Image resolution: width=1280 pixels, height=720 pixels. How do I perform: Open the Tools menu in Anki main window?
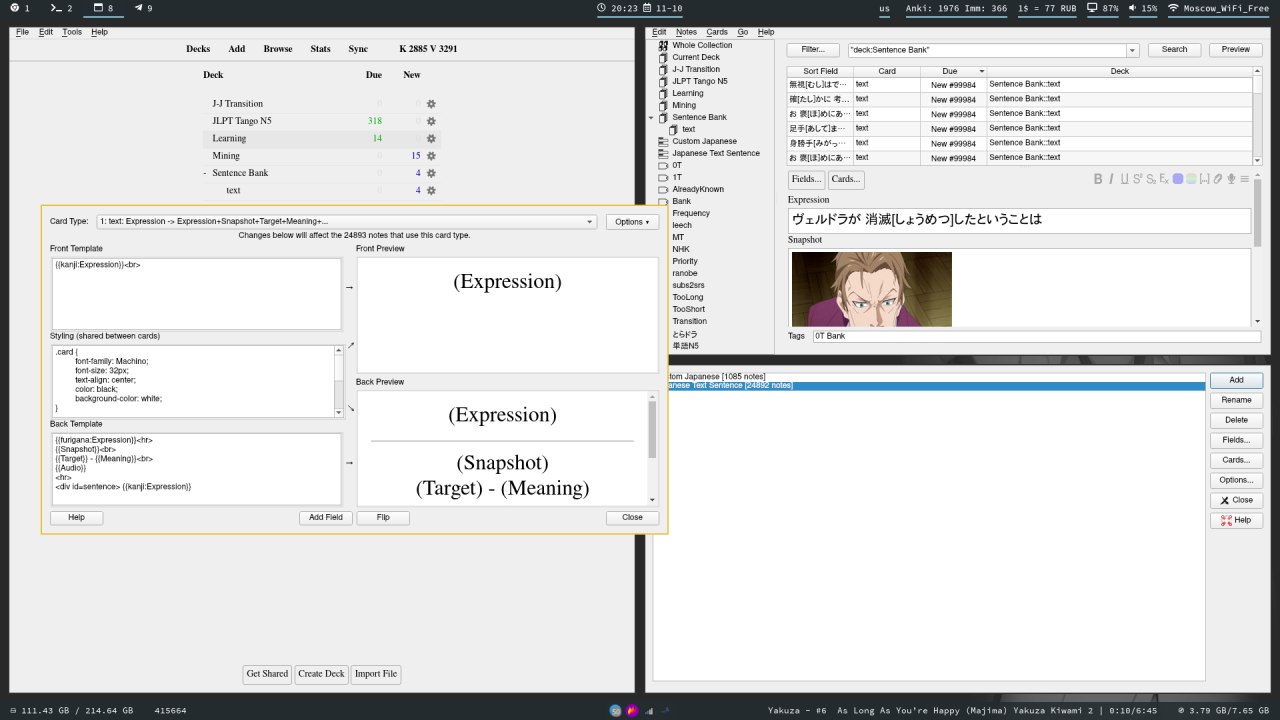(x=72, y=32)
